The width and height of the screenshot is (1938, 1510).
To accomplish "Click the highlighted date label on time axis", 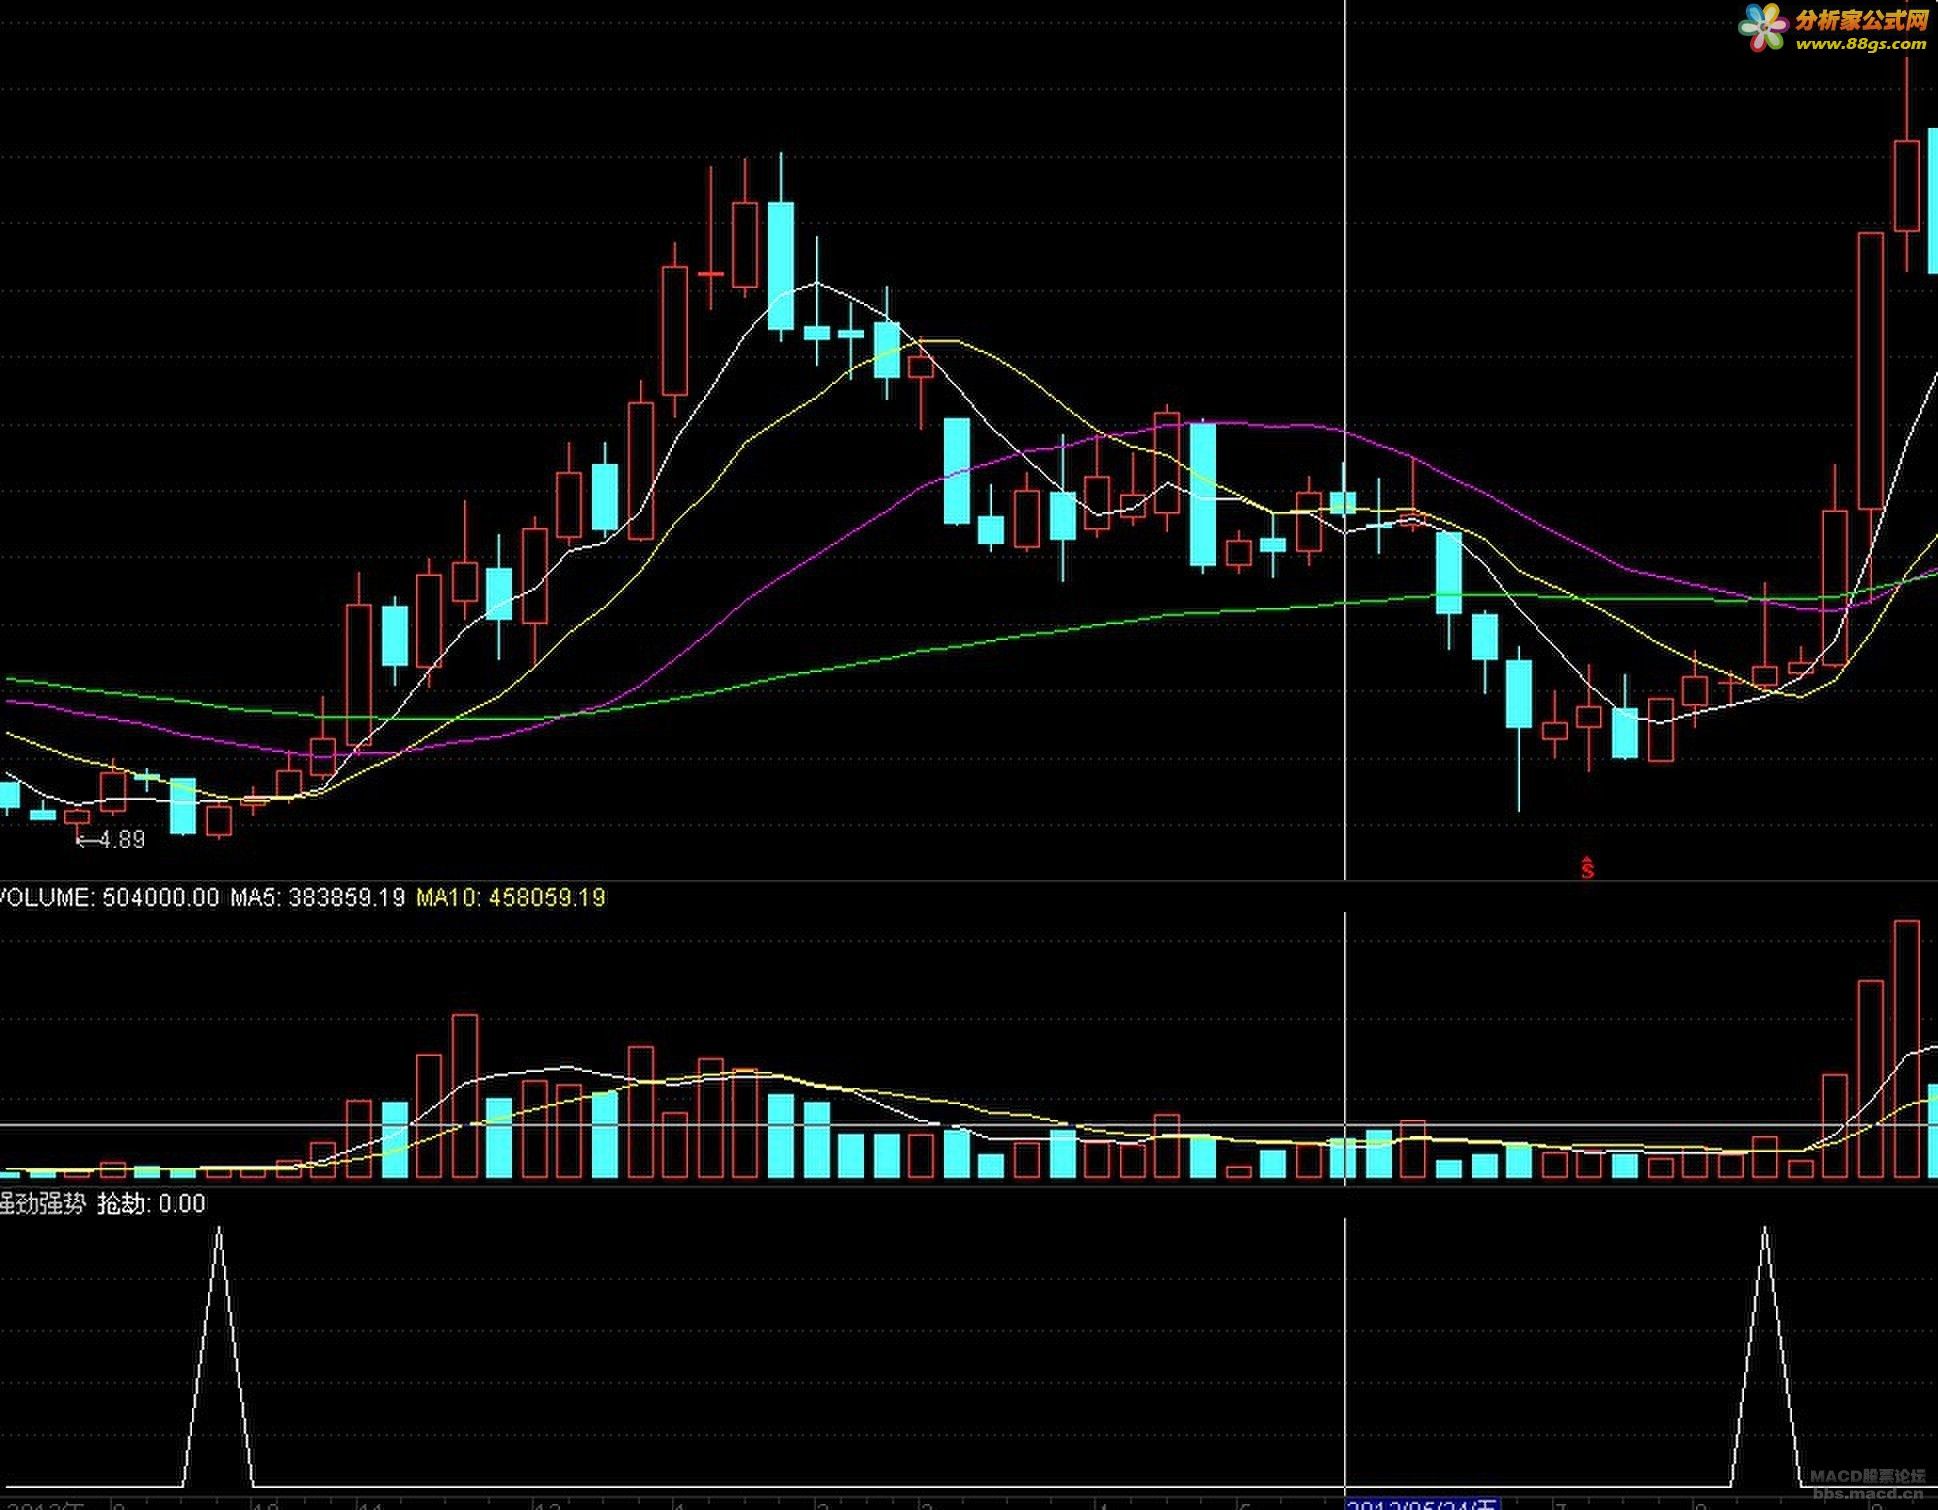I will pyautogui.click(x=1423, y=1503).
